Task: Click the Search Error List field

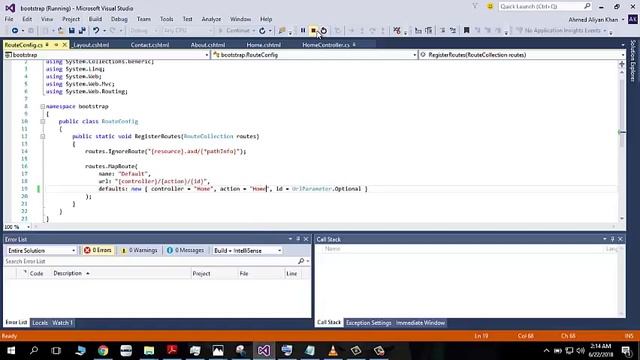Action: tap(151, 261)
